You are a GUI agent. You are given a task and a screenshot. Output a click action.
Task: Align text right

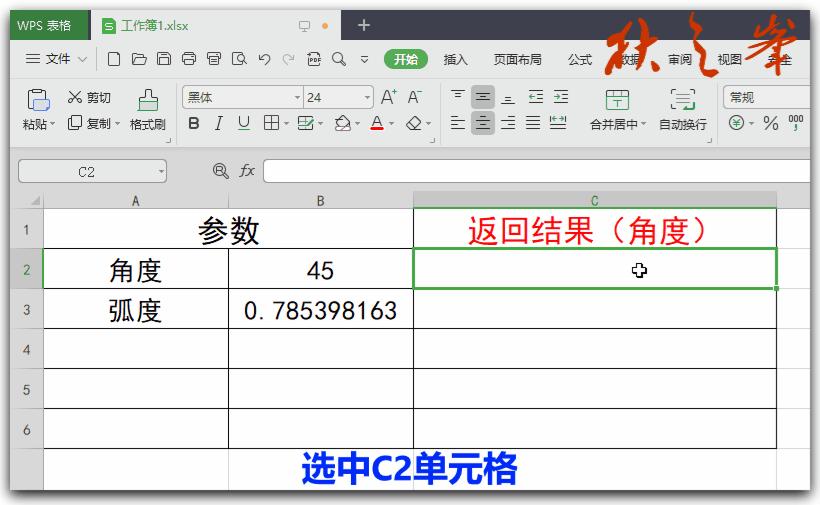pyautogui.click(x=508, y=123)
